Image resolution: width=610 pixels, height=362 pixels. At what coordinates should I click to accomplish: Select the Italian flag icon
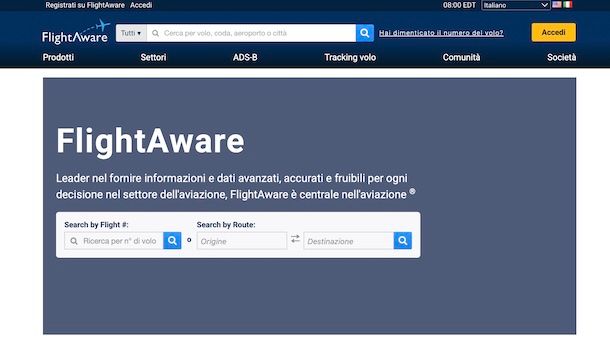click(568, 5)
